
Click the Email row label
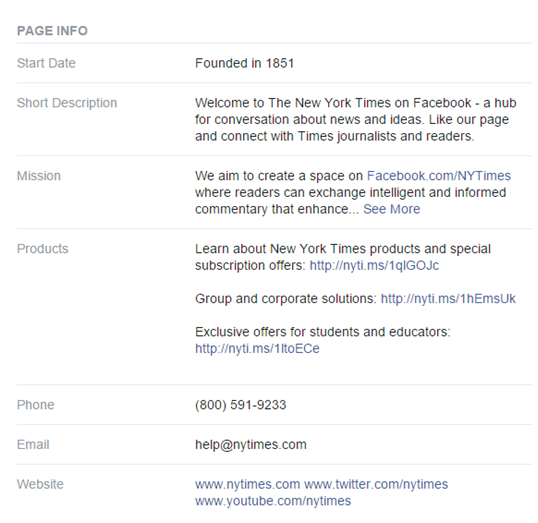[x=33, y=445]
